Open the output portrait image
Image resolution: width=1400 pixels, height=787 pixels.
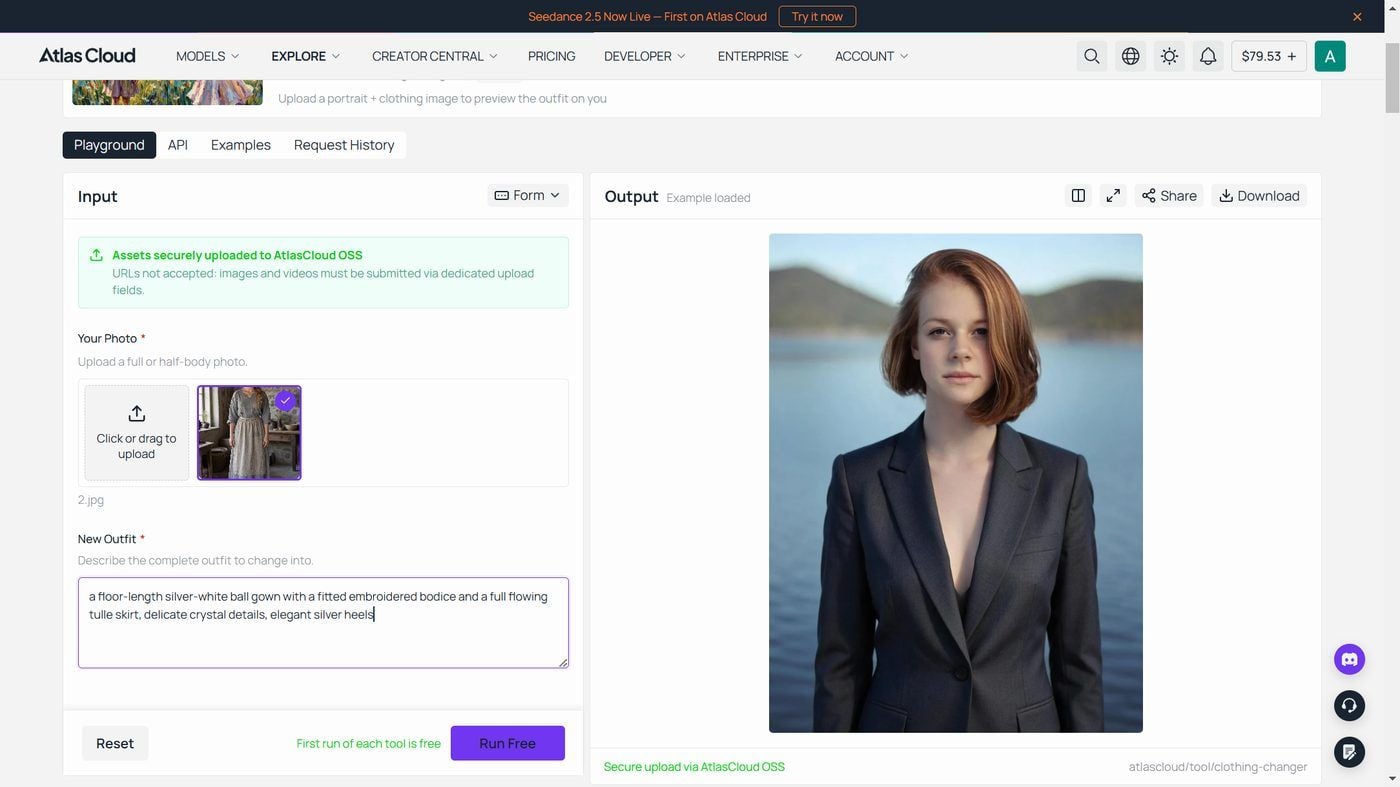(956, 483)
